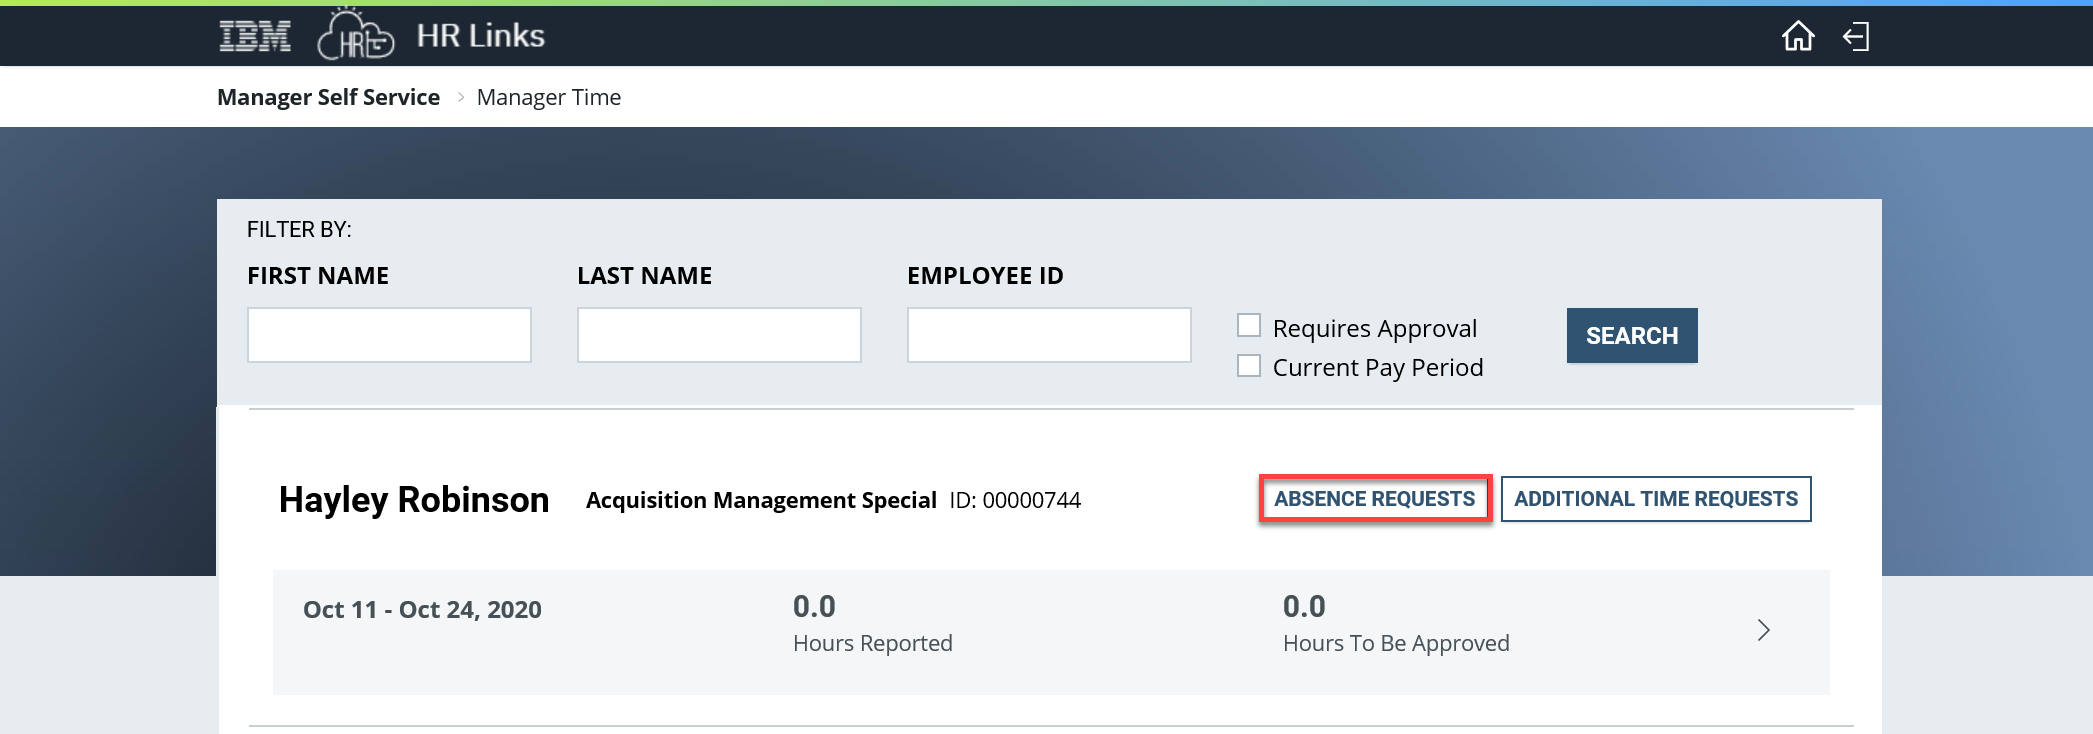The image size is (2093, 734).
Task: Open Absence Requests for Hayley Robinson
Action: coord(1375,499)
